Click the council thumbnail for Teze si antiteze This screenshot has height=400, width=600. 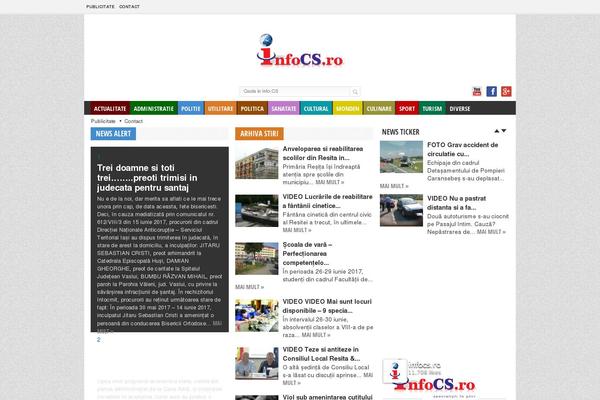[x=257, y=364]
